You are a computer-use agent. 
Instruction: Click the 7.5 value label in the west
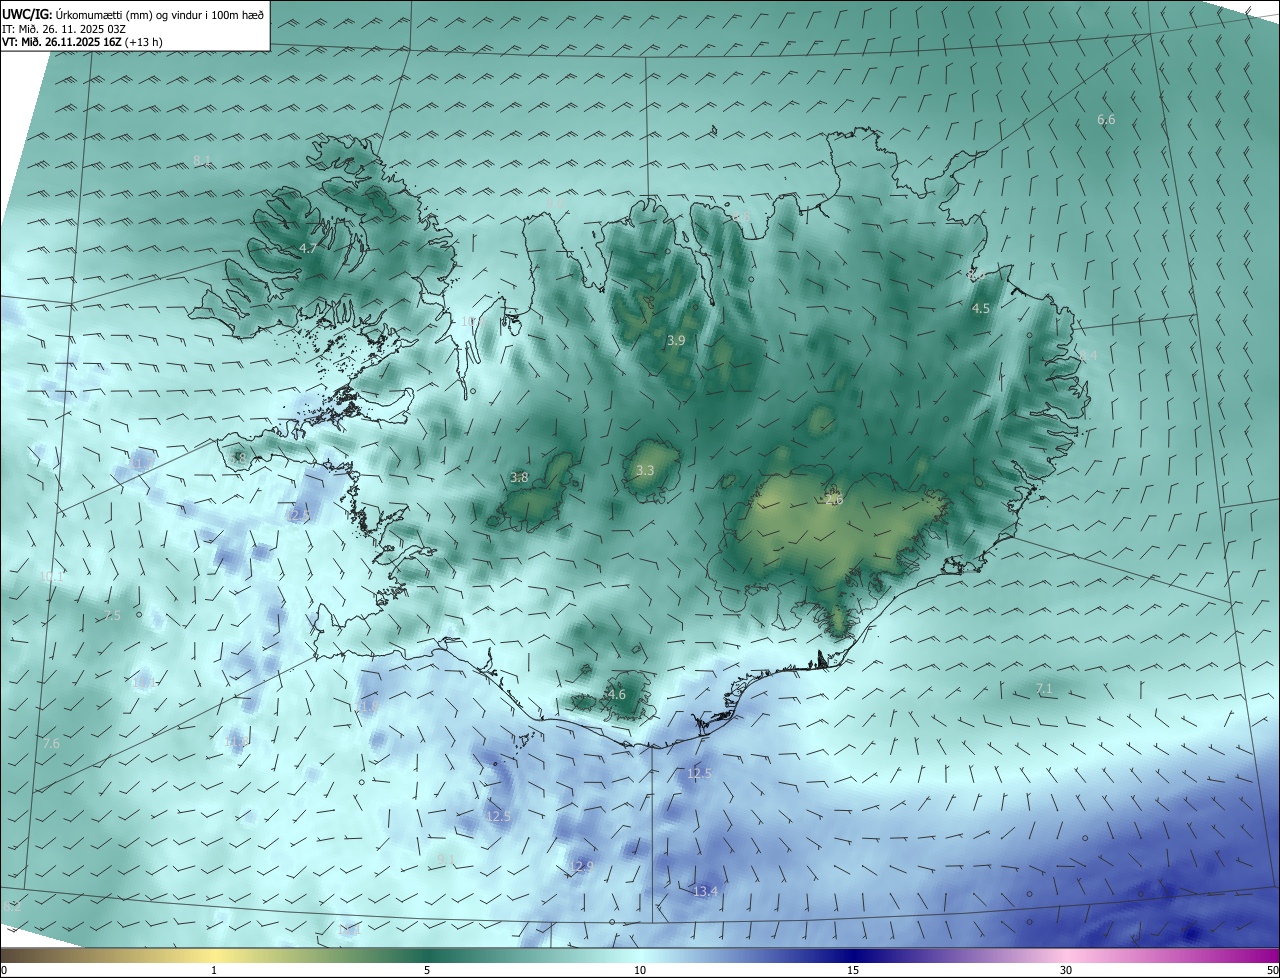click(112, 616)
